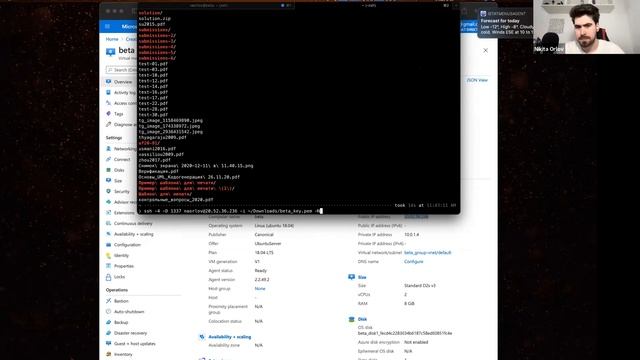This screenshot has height=360, width=640.
Task: Click the None host group link
Action: click(260, 289)
